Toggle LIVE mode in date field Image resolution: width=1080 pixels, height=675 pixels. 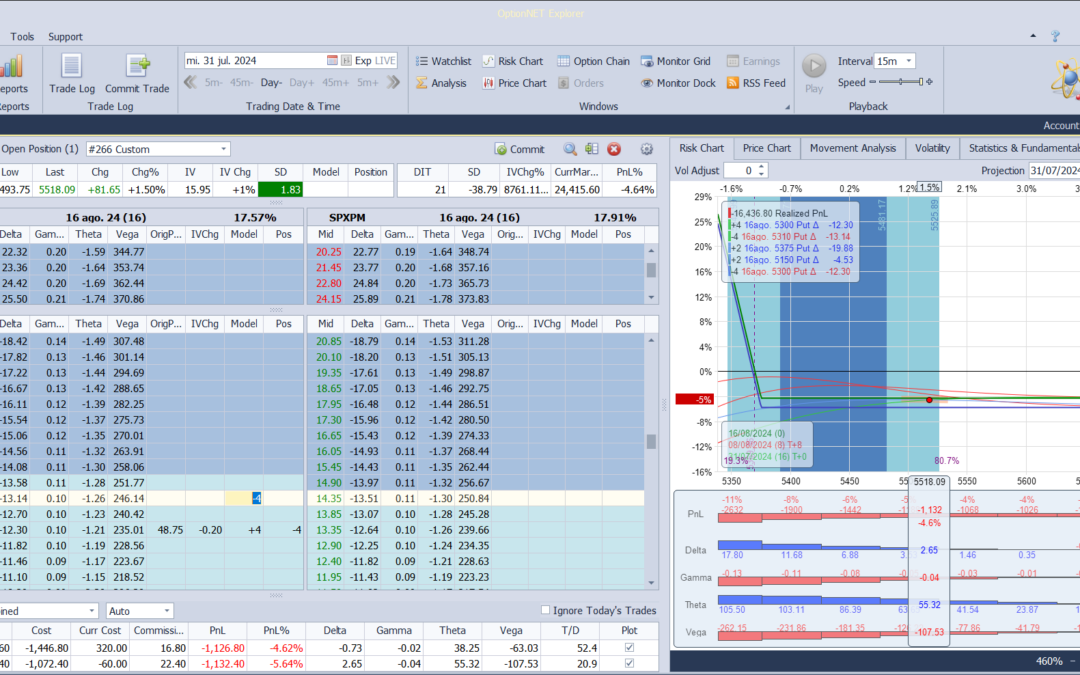384,61
